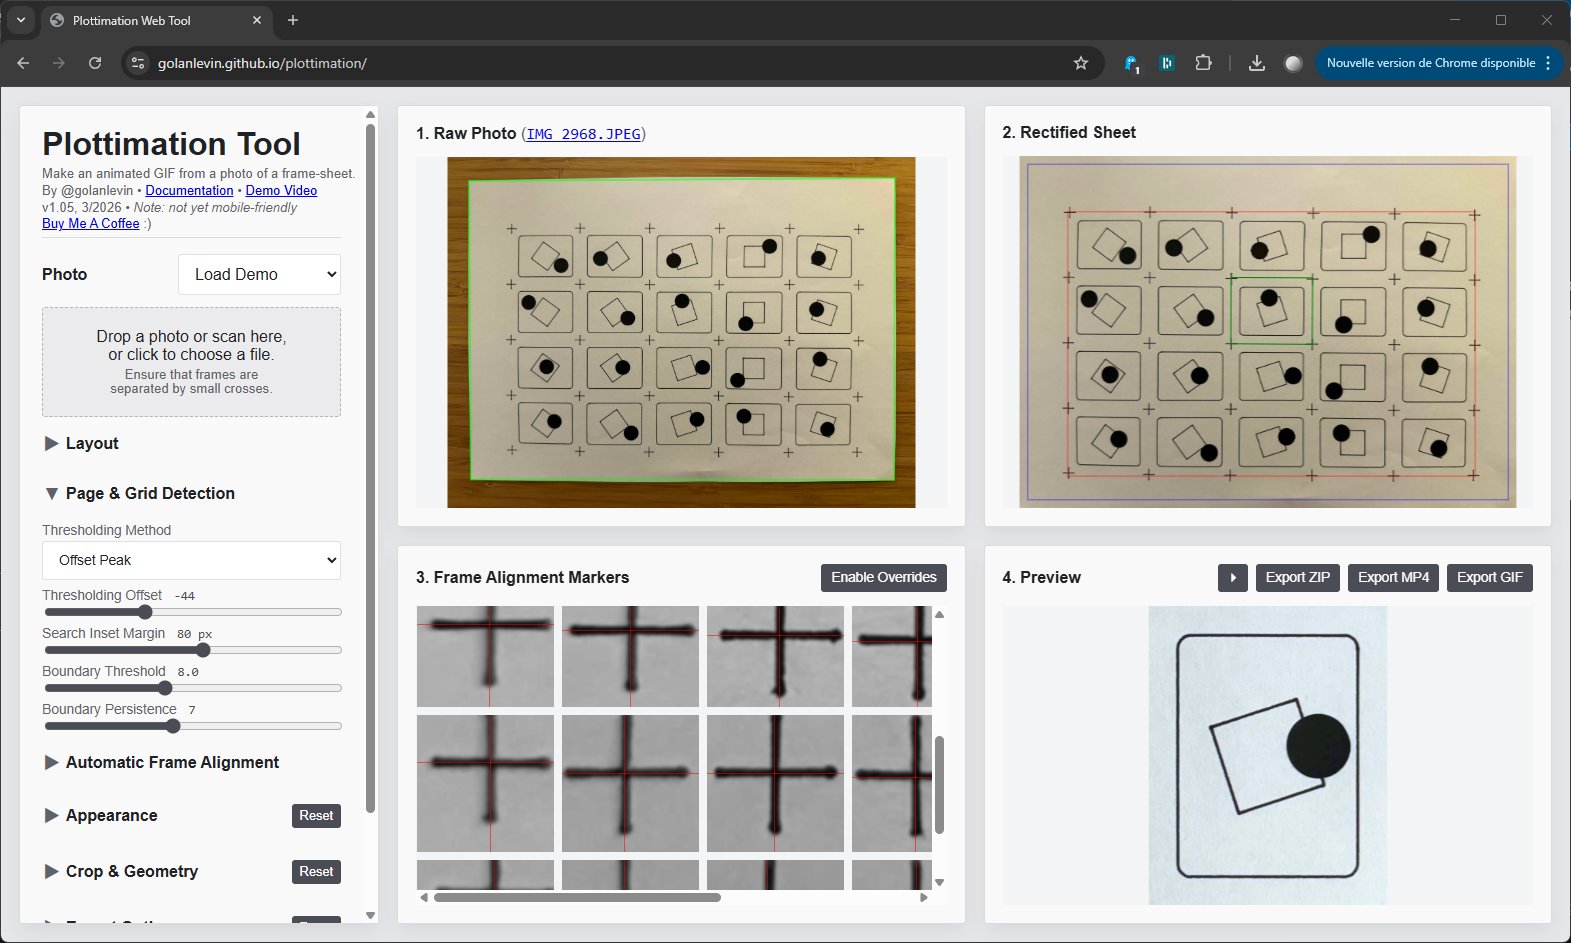Open the Chrome downloads icon

1256,63
